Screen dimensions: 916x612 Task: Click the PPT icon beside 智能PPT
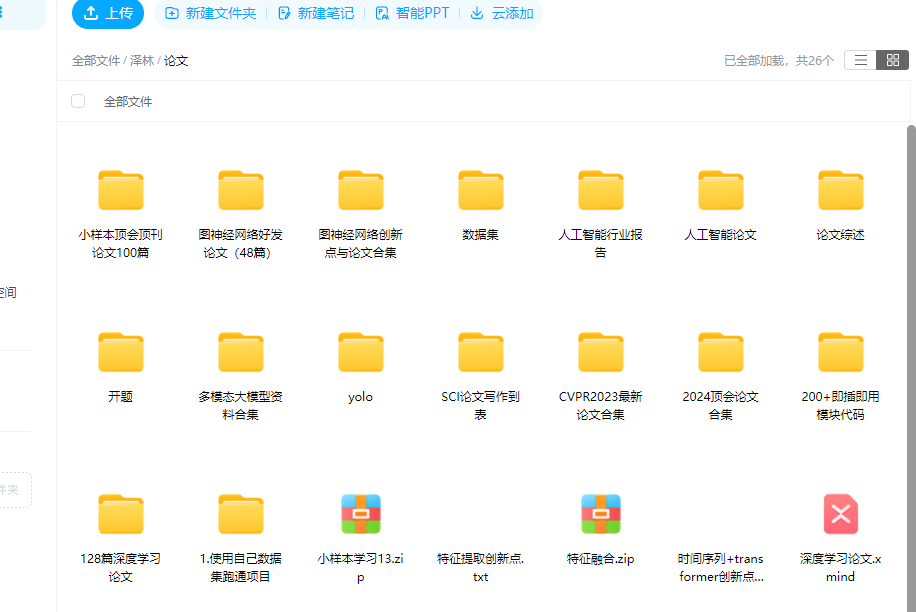click(x=382, y=13)
